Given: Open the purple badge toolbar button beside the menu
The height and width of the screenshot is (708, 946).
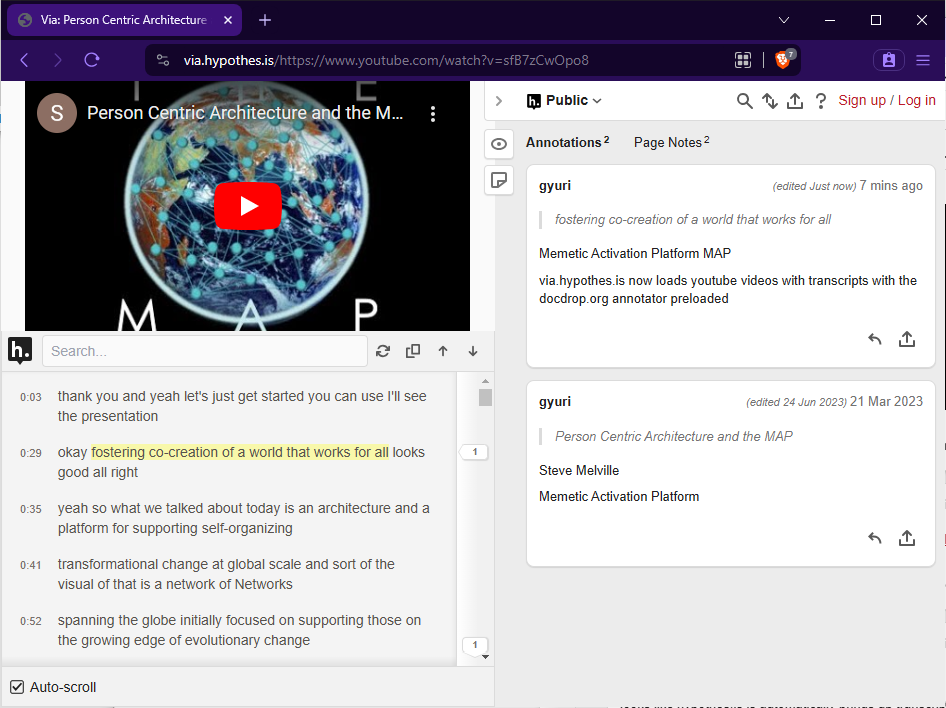Looking at the screenshot, I should pos(889,60).
